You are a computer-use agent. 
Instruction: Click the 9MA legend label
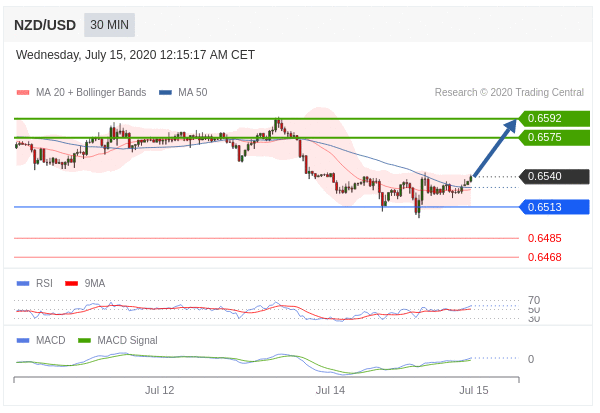(x=95, y=283)
